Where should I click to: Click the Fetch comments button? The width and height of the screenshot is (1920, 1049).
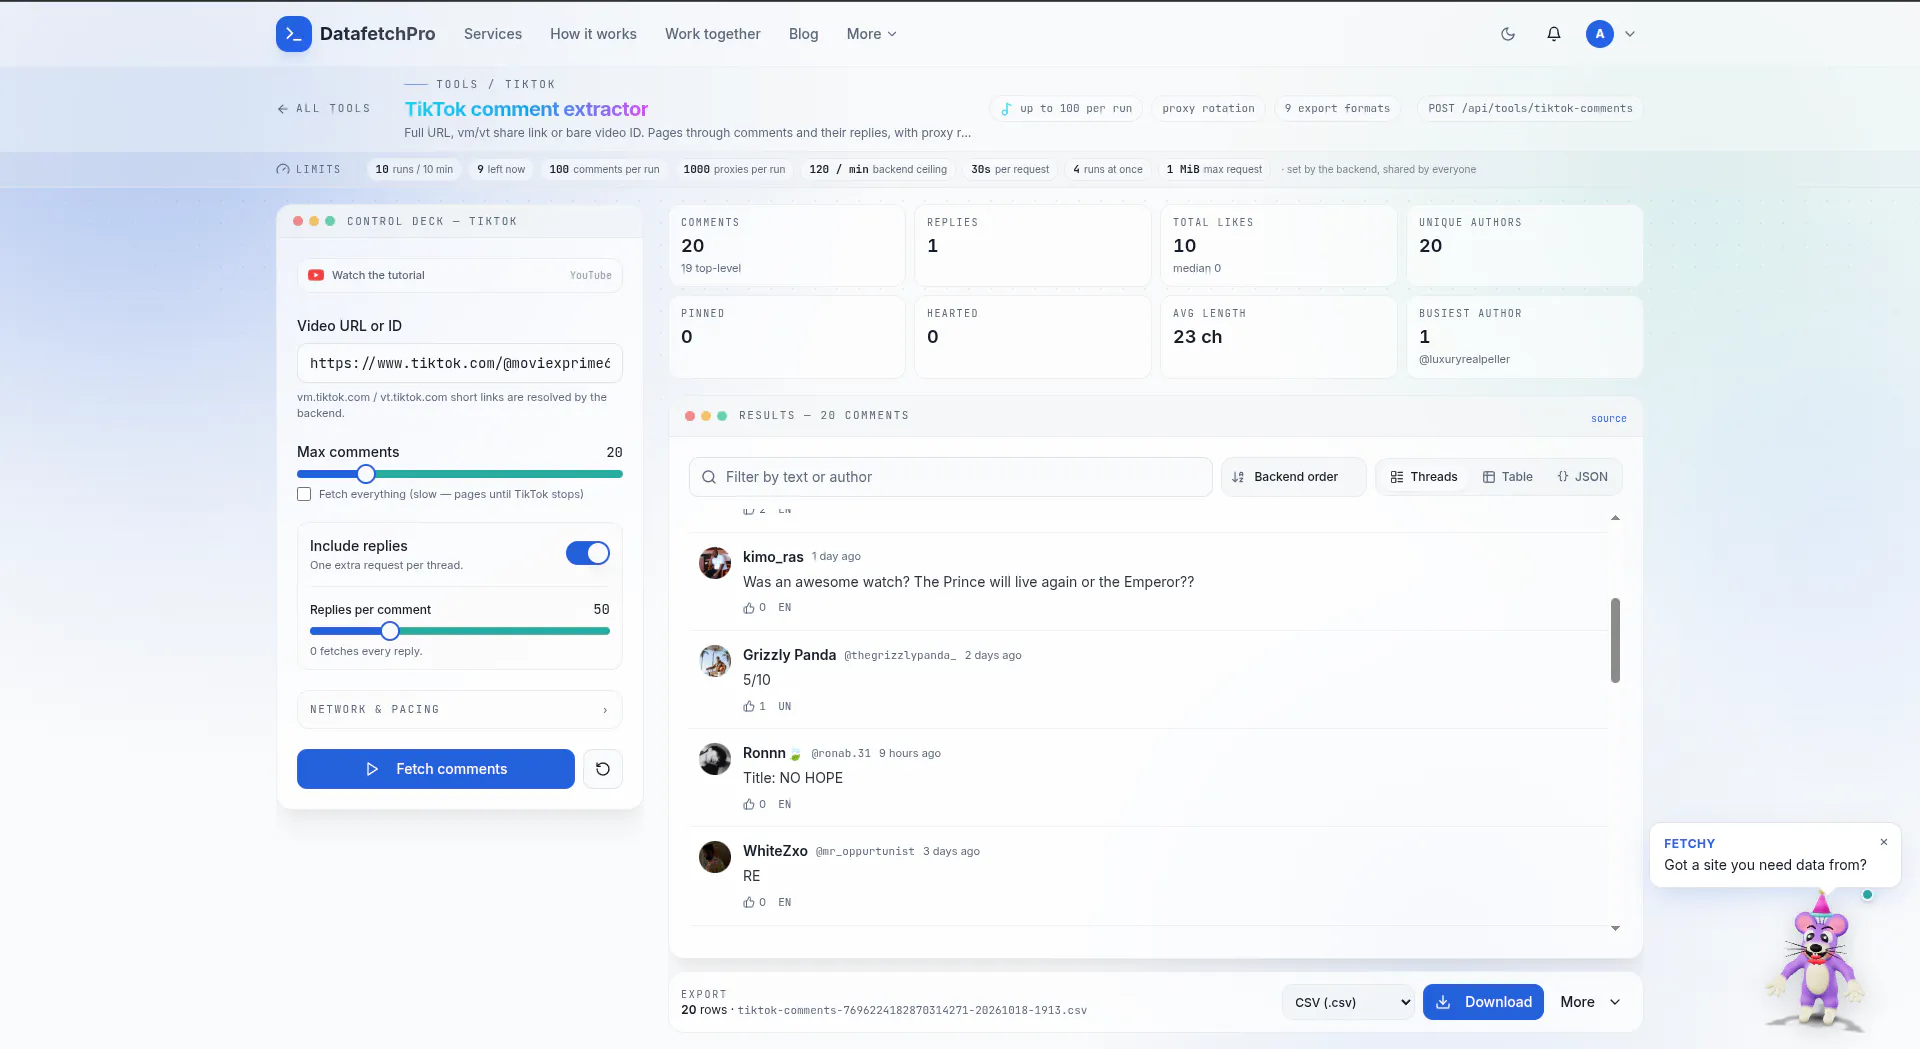pos(436,769)
